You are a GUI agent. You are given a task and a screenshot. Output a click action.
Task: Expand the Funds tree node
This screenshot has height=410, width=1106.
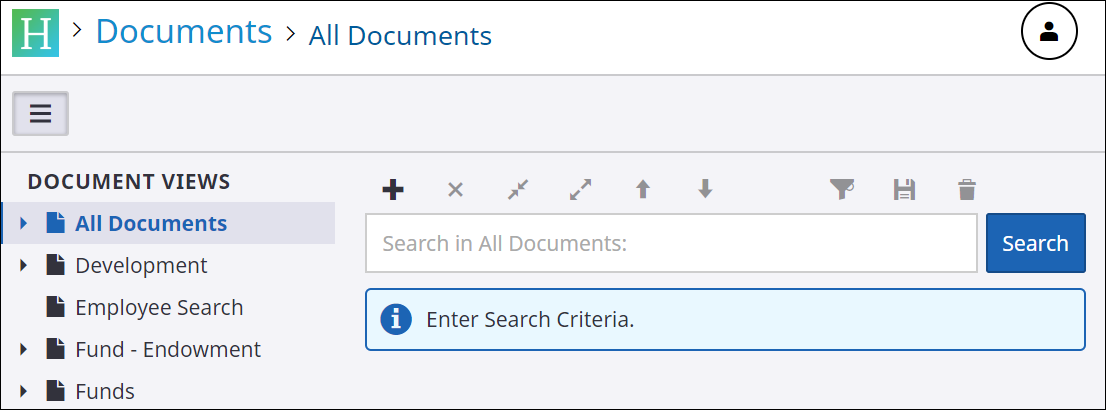click(x=24, y=391)
